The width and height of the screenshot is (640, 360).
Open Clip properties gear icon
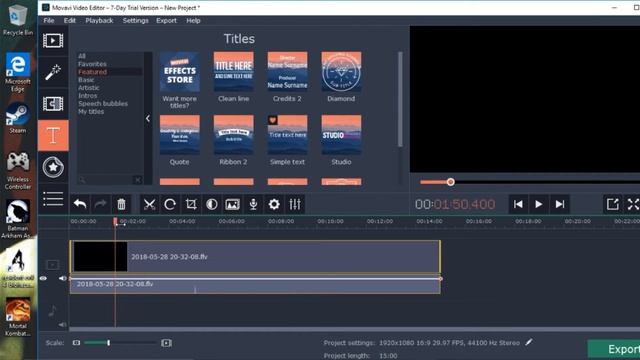pyautogui.click(x=274, y=204)
